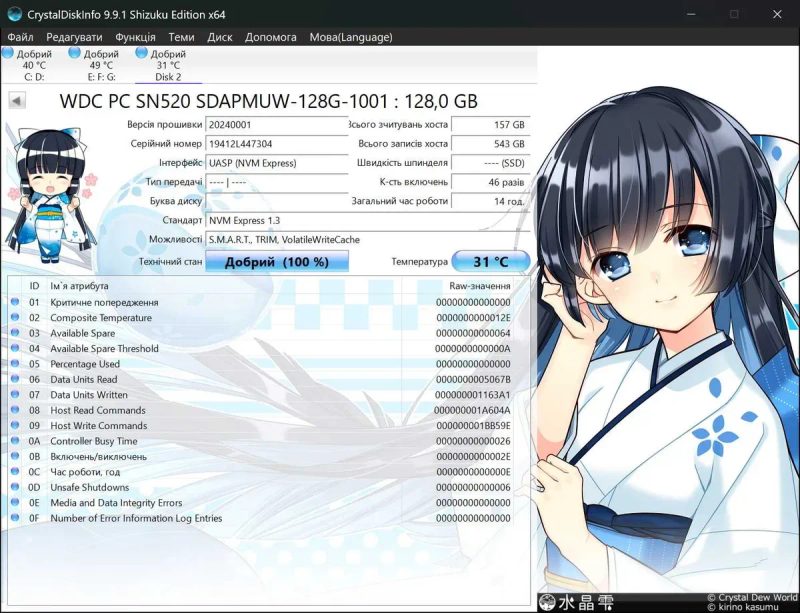Image resolution: width=800 pixels, height=613 pixels.
Task: Click the status orb of Unsafe Shutdowns row
Action: 15,486
